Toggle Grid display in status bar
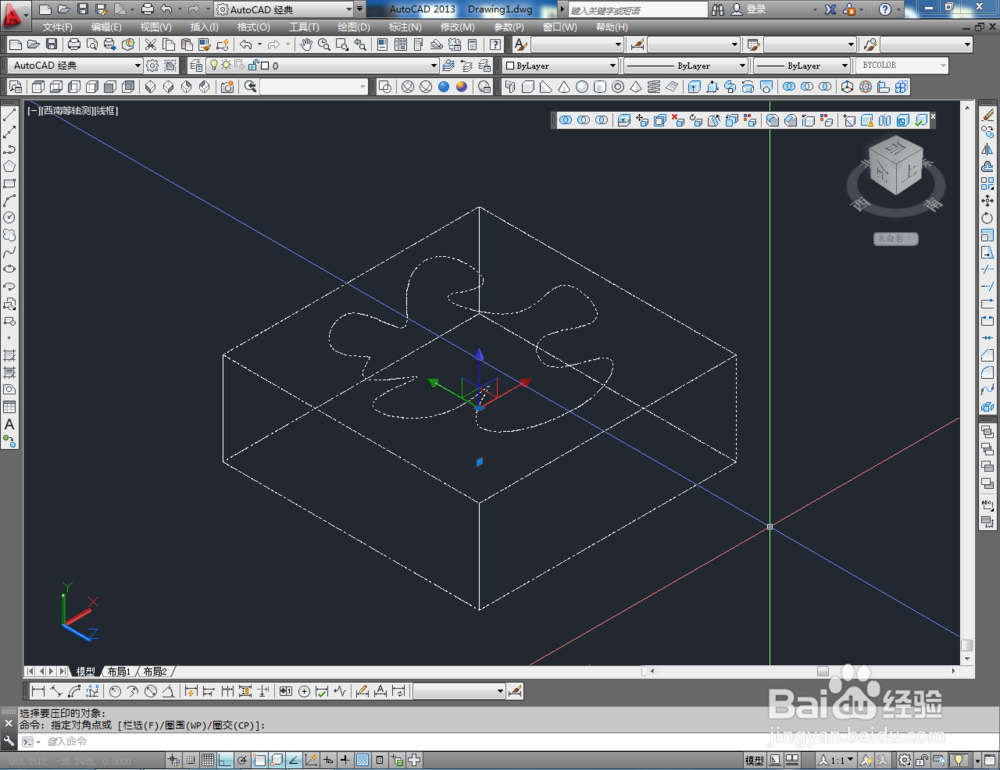Viewport: 1000px width, 770px height. (208, 760)
